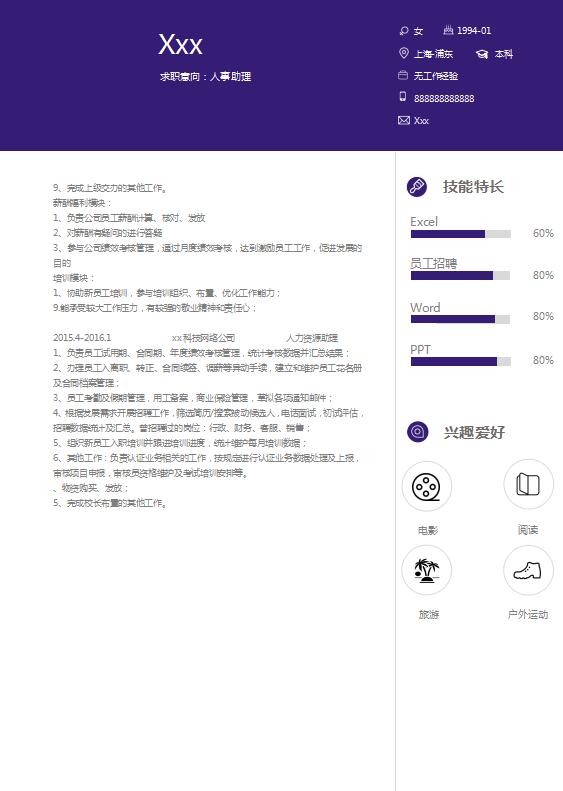Click the Excel skill progress bar

click(461, 234)
